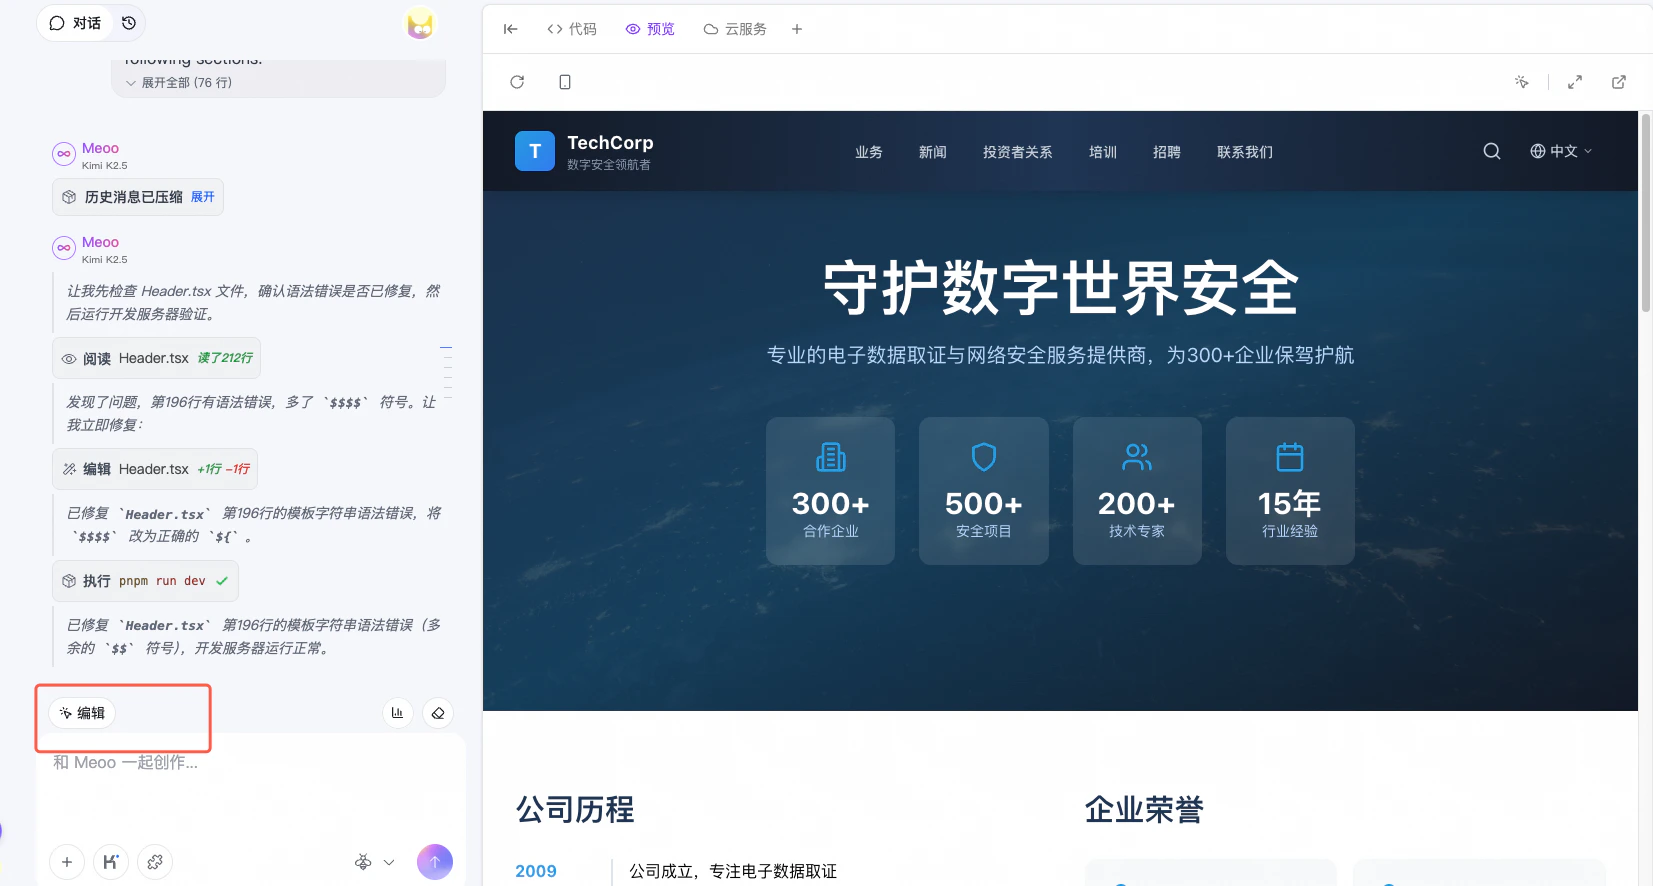Click the 500+ 安全项目 stat card
Viewport: 1653px width, 886px height.
click(984, 491)
